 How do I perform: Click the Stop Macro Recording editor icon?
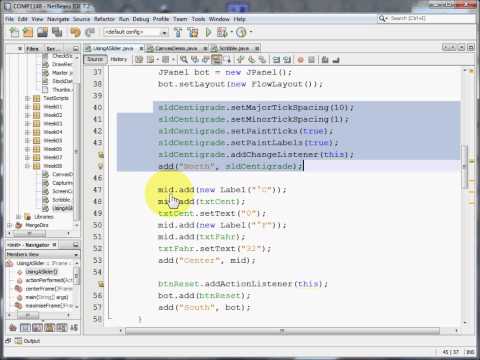[311, 60]
